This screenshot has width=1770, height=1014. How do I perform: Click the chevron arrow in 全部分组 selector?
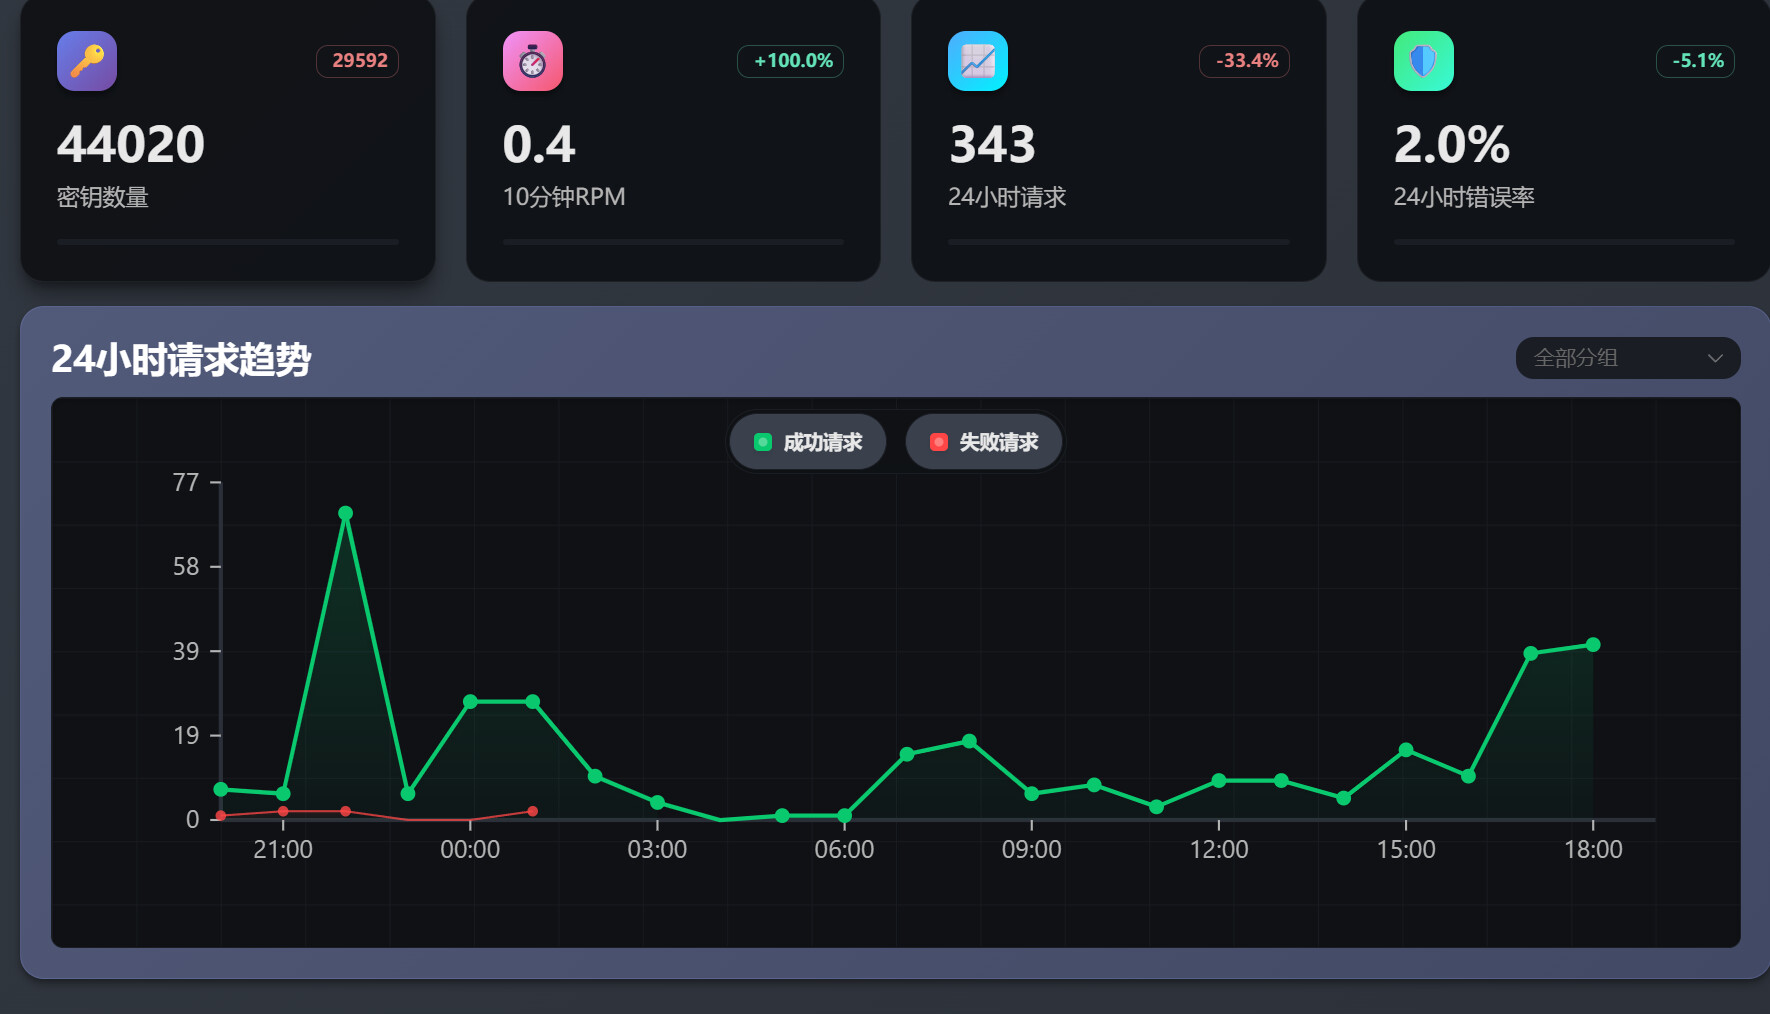coord(1715,358)
